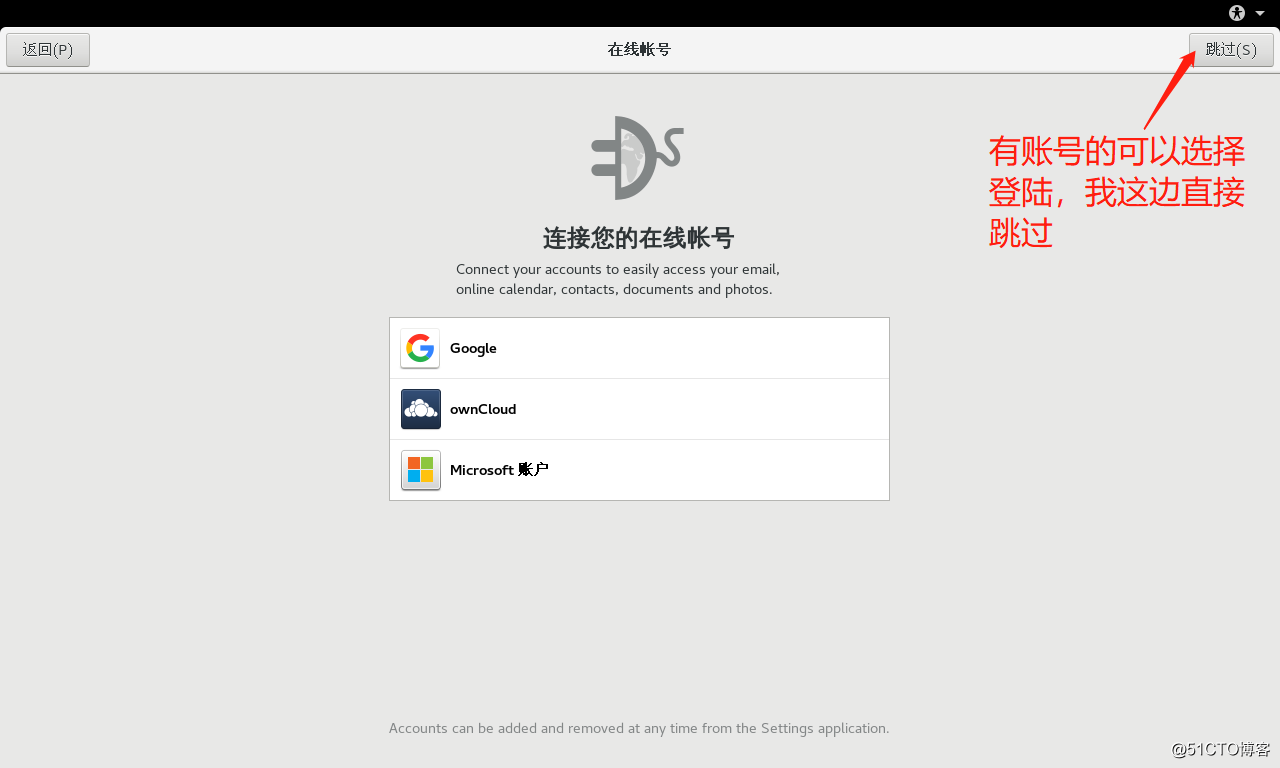Expand the top bar dropdown arrow
The width and height of the screenshot is (1280, 768).
[x=1260, y=13]
